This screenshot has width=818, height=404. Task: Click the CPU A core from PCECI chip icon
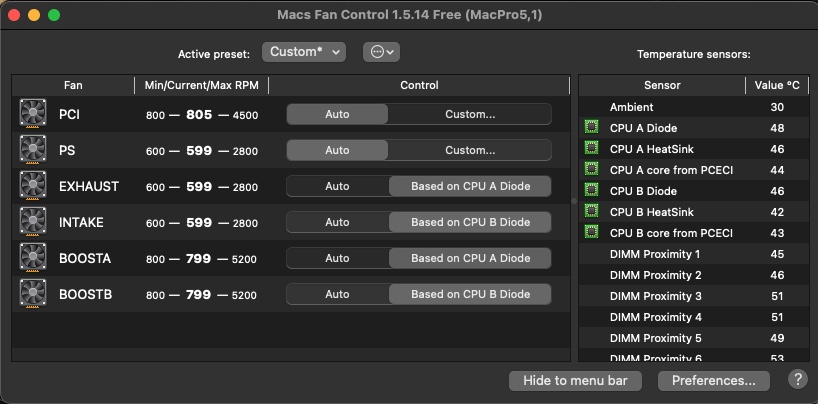tap(591, 169)
